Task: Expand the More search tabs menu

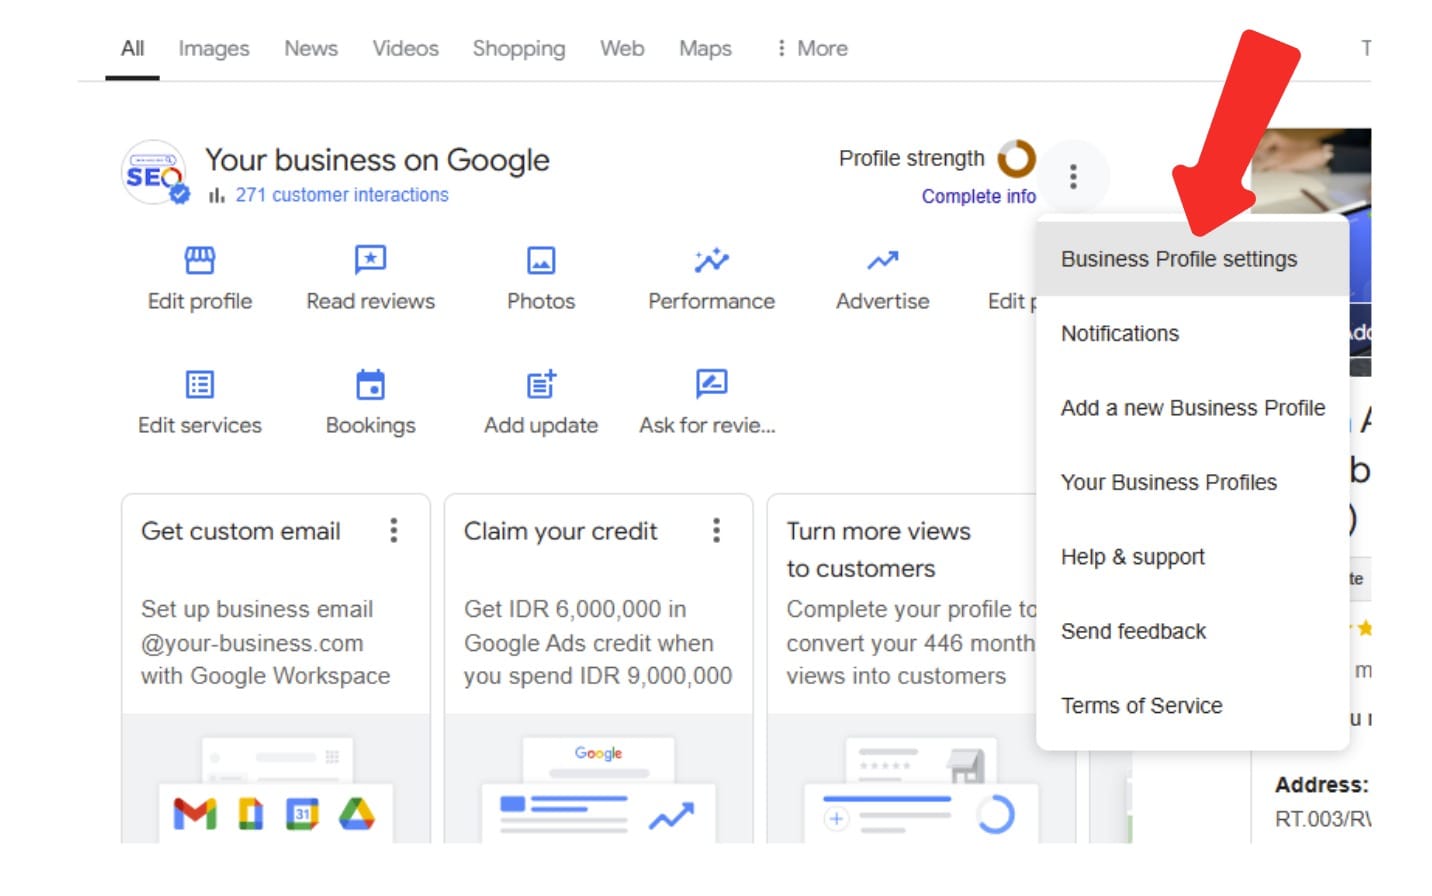Action: [x=811, y=48]
